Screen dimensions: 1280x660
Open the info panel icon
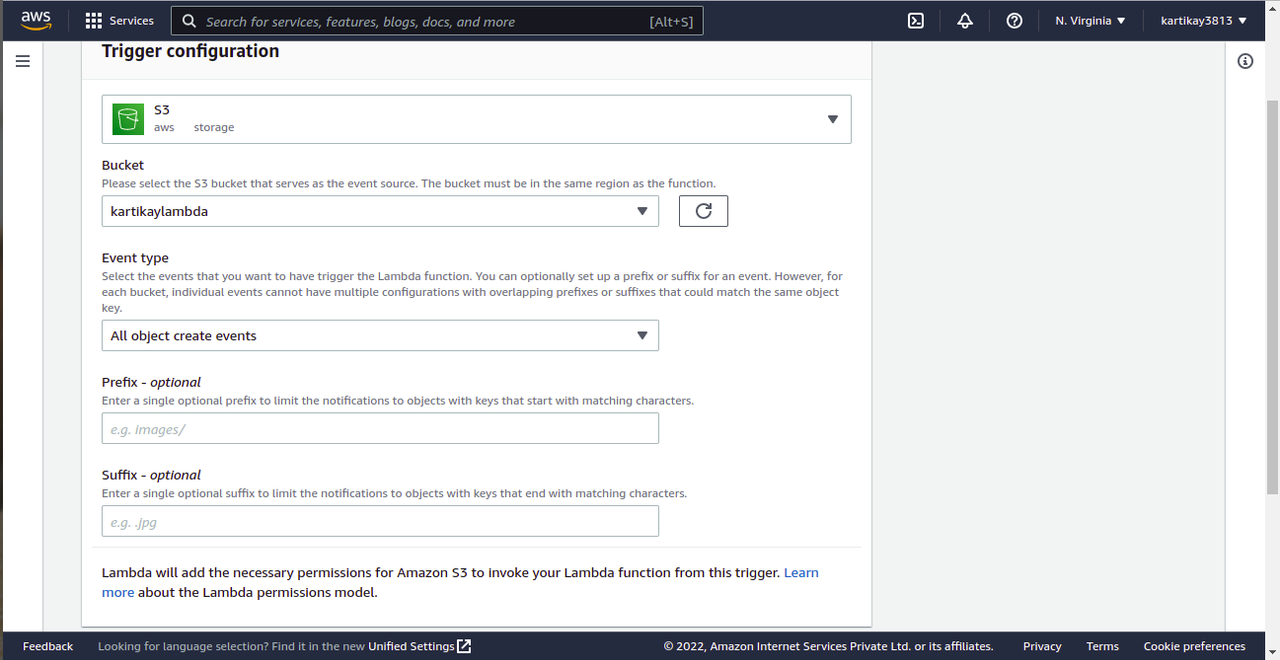(x=1245, y=61)
